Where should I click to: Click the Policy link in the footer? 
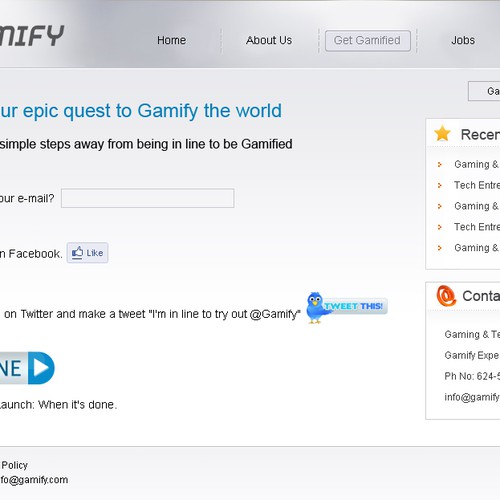click(x=14, y=465)
